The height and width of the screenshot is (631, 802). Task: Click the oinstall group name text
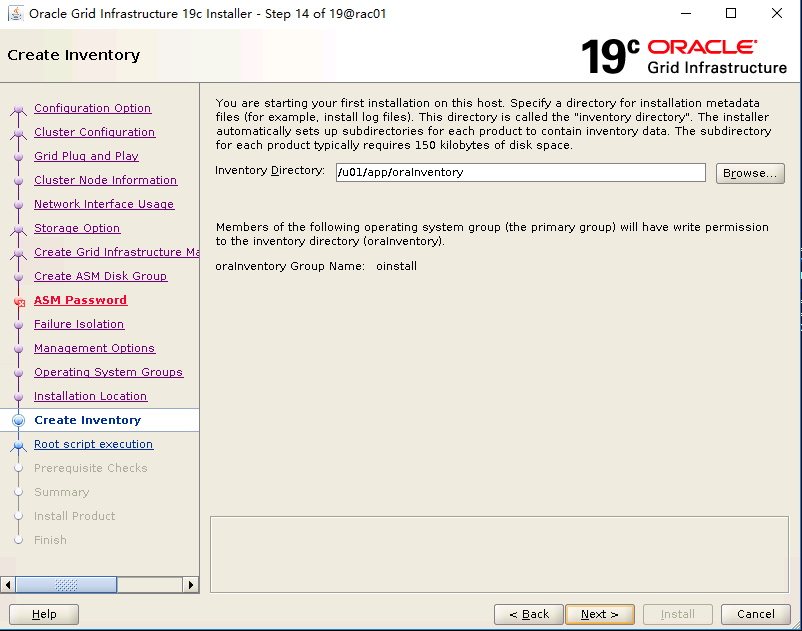[x=396, y=266]
